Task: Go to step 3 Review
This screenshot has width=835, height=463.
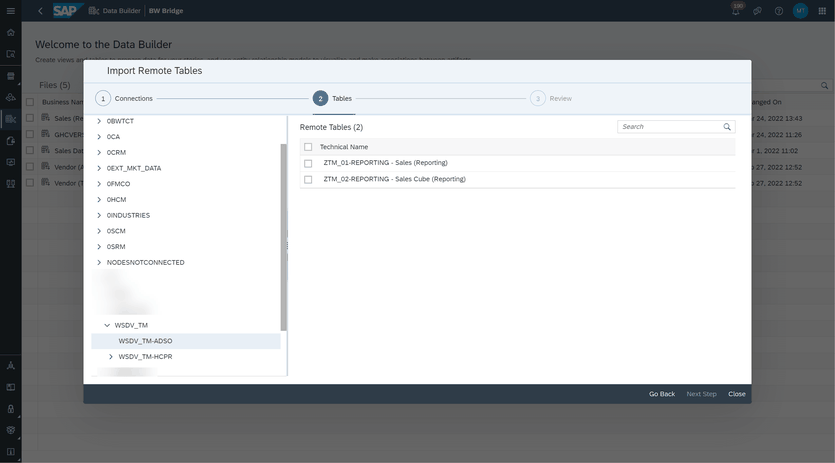Action: point(551,99)
